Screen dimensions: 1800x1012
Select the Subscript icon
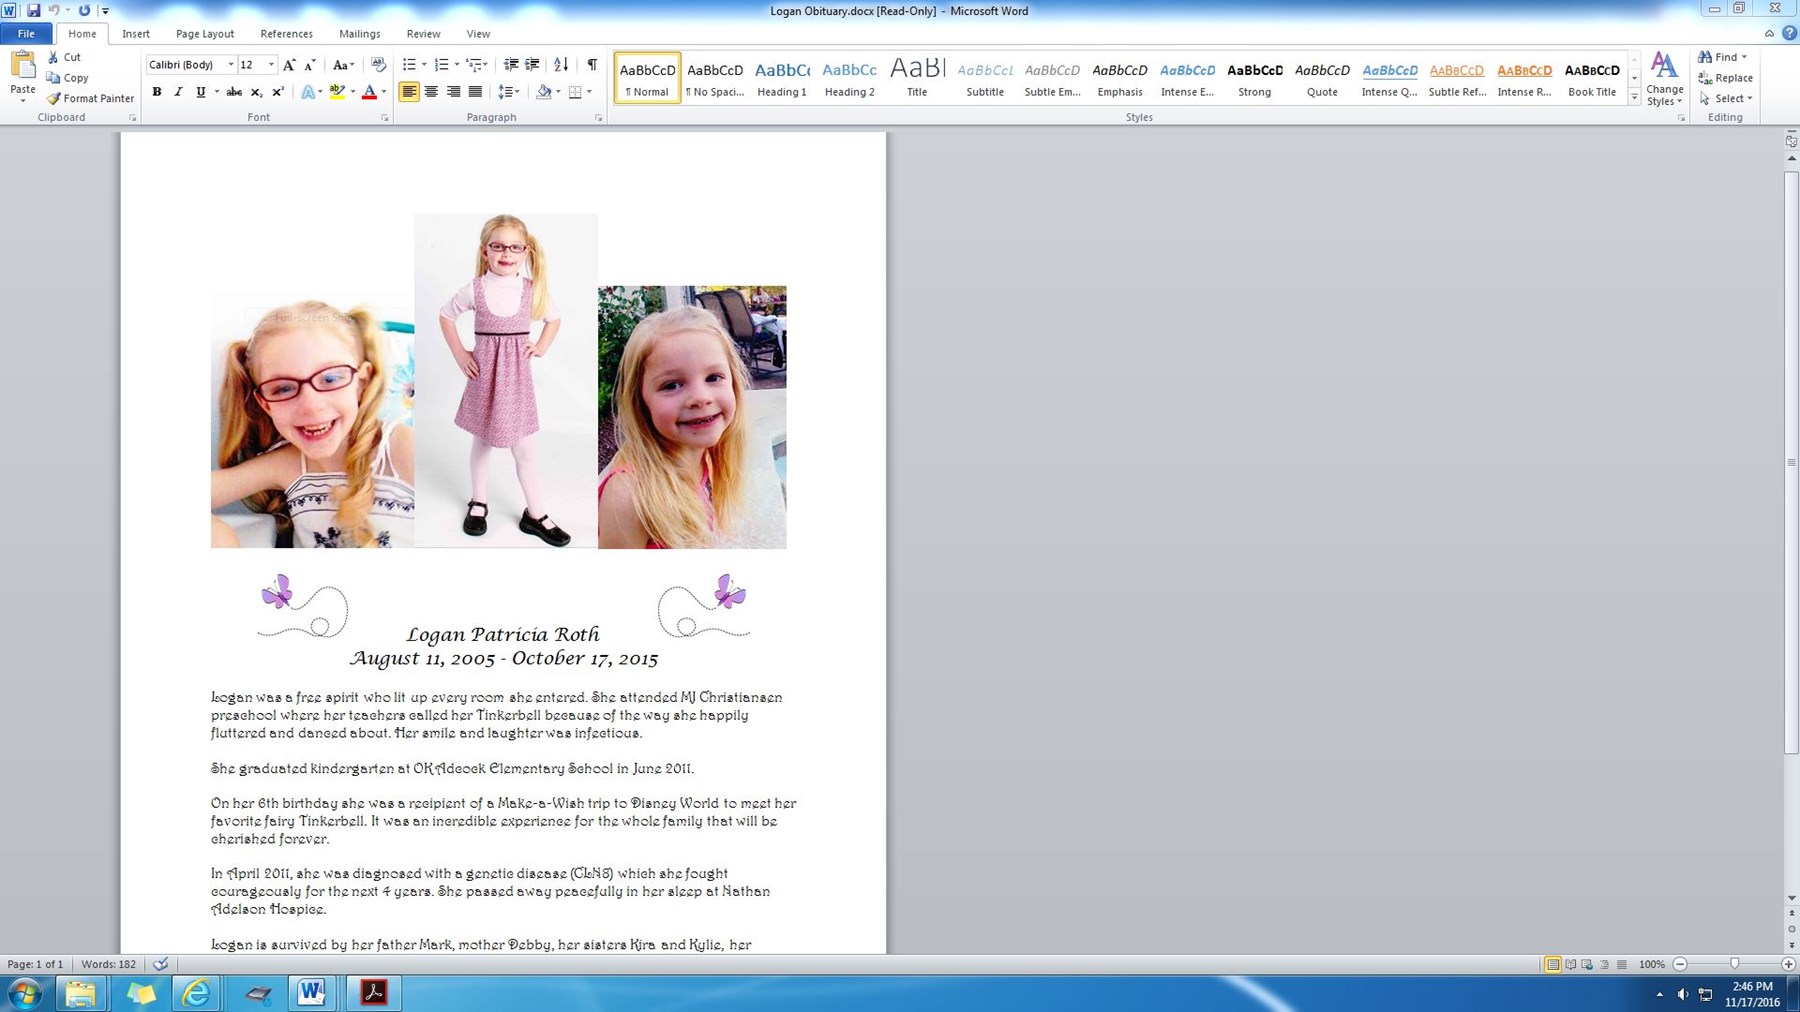click(257, 92)
